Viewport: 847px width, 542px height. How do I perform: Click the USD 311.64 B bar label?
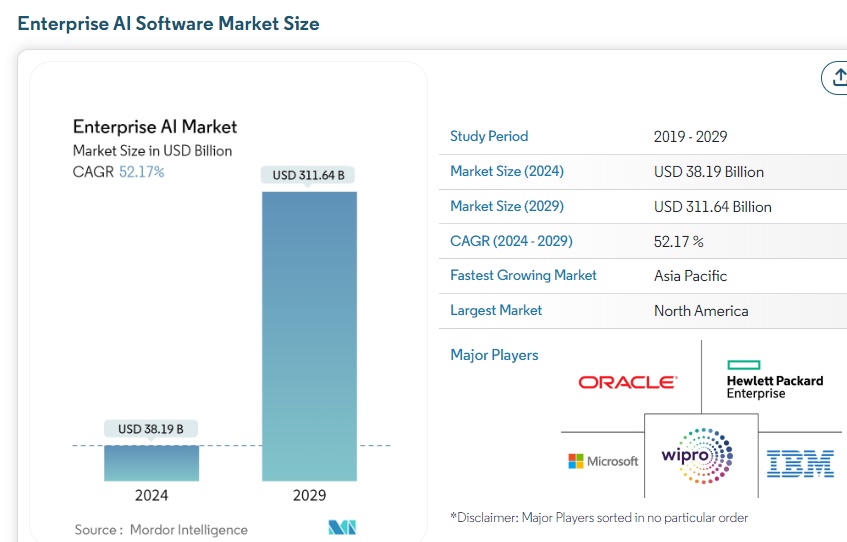tap(308, 175)
